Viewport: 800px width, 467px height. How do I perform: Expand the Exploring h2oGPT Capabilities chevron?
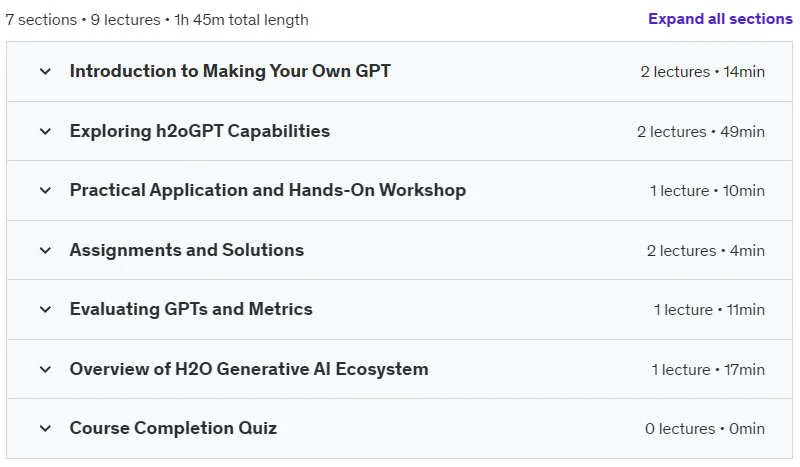[x=45, y=132]
